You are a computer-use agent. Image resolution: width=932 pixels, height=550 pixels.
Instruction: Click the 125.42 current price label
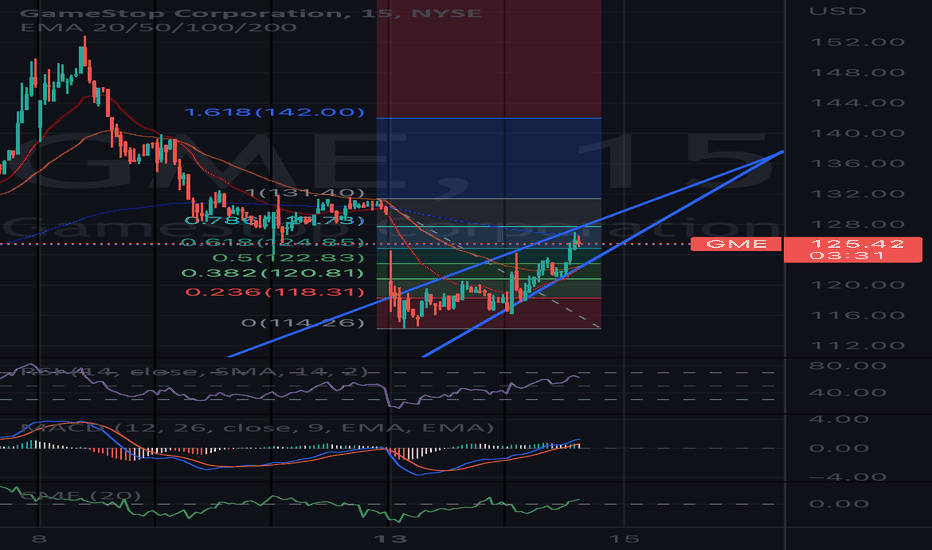tap(858, 244)
